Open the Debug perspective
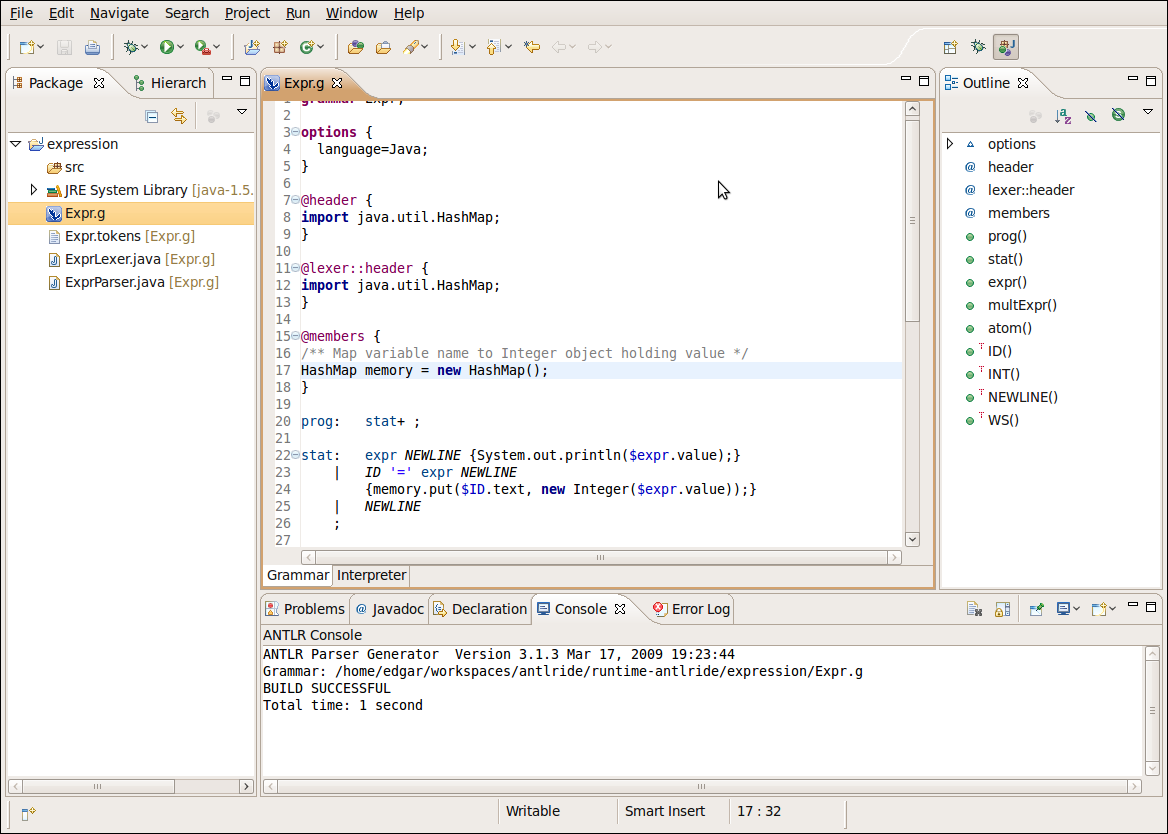This screenshot has width=1168, height=834. pyautogui.click(x=978, y=47)
